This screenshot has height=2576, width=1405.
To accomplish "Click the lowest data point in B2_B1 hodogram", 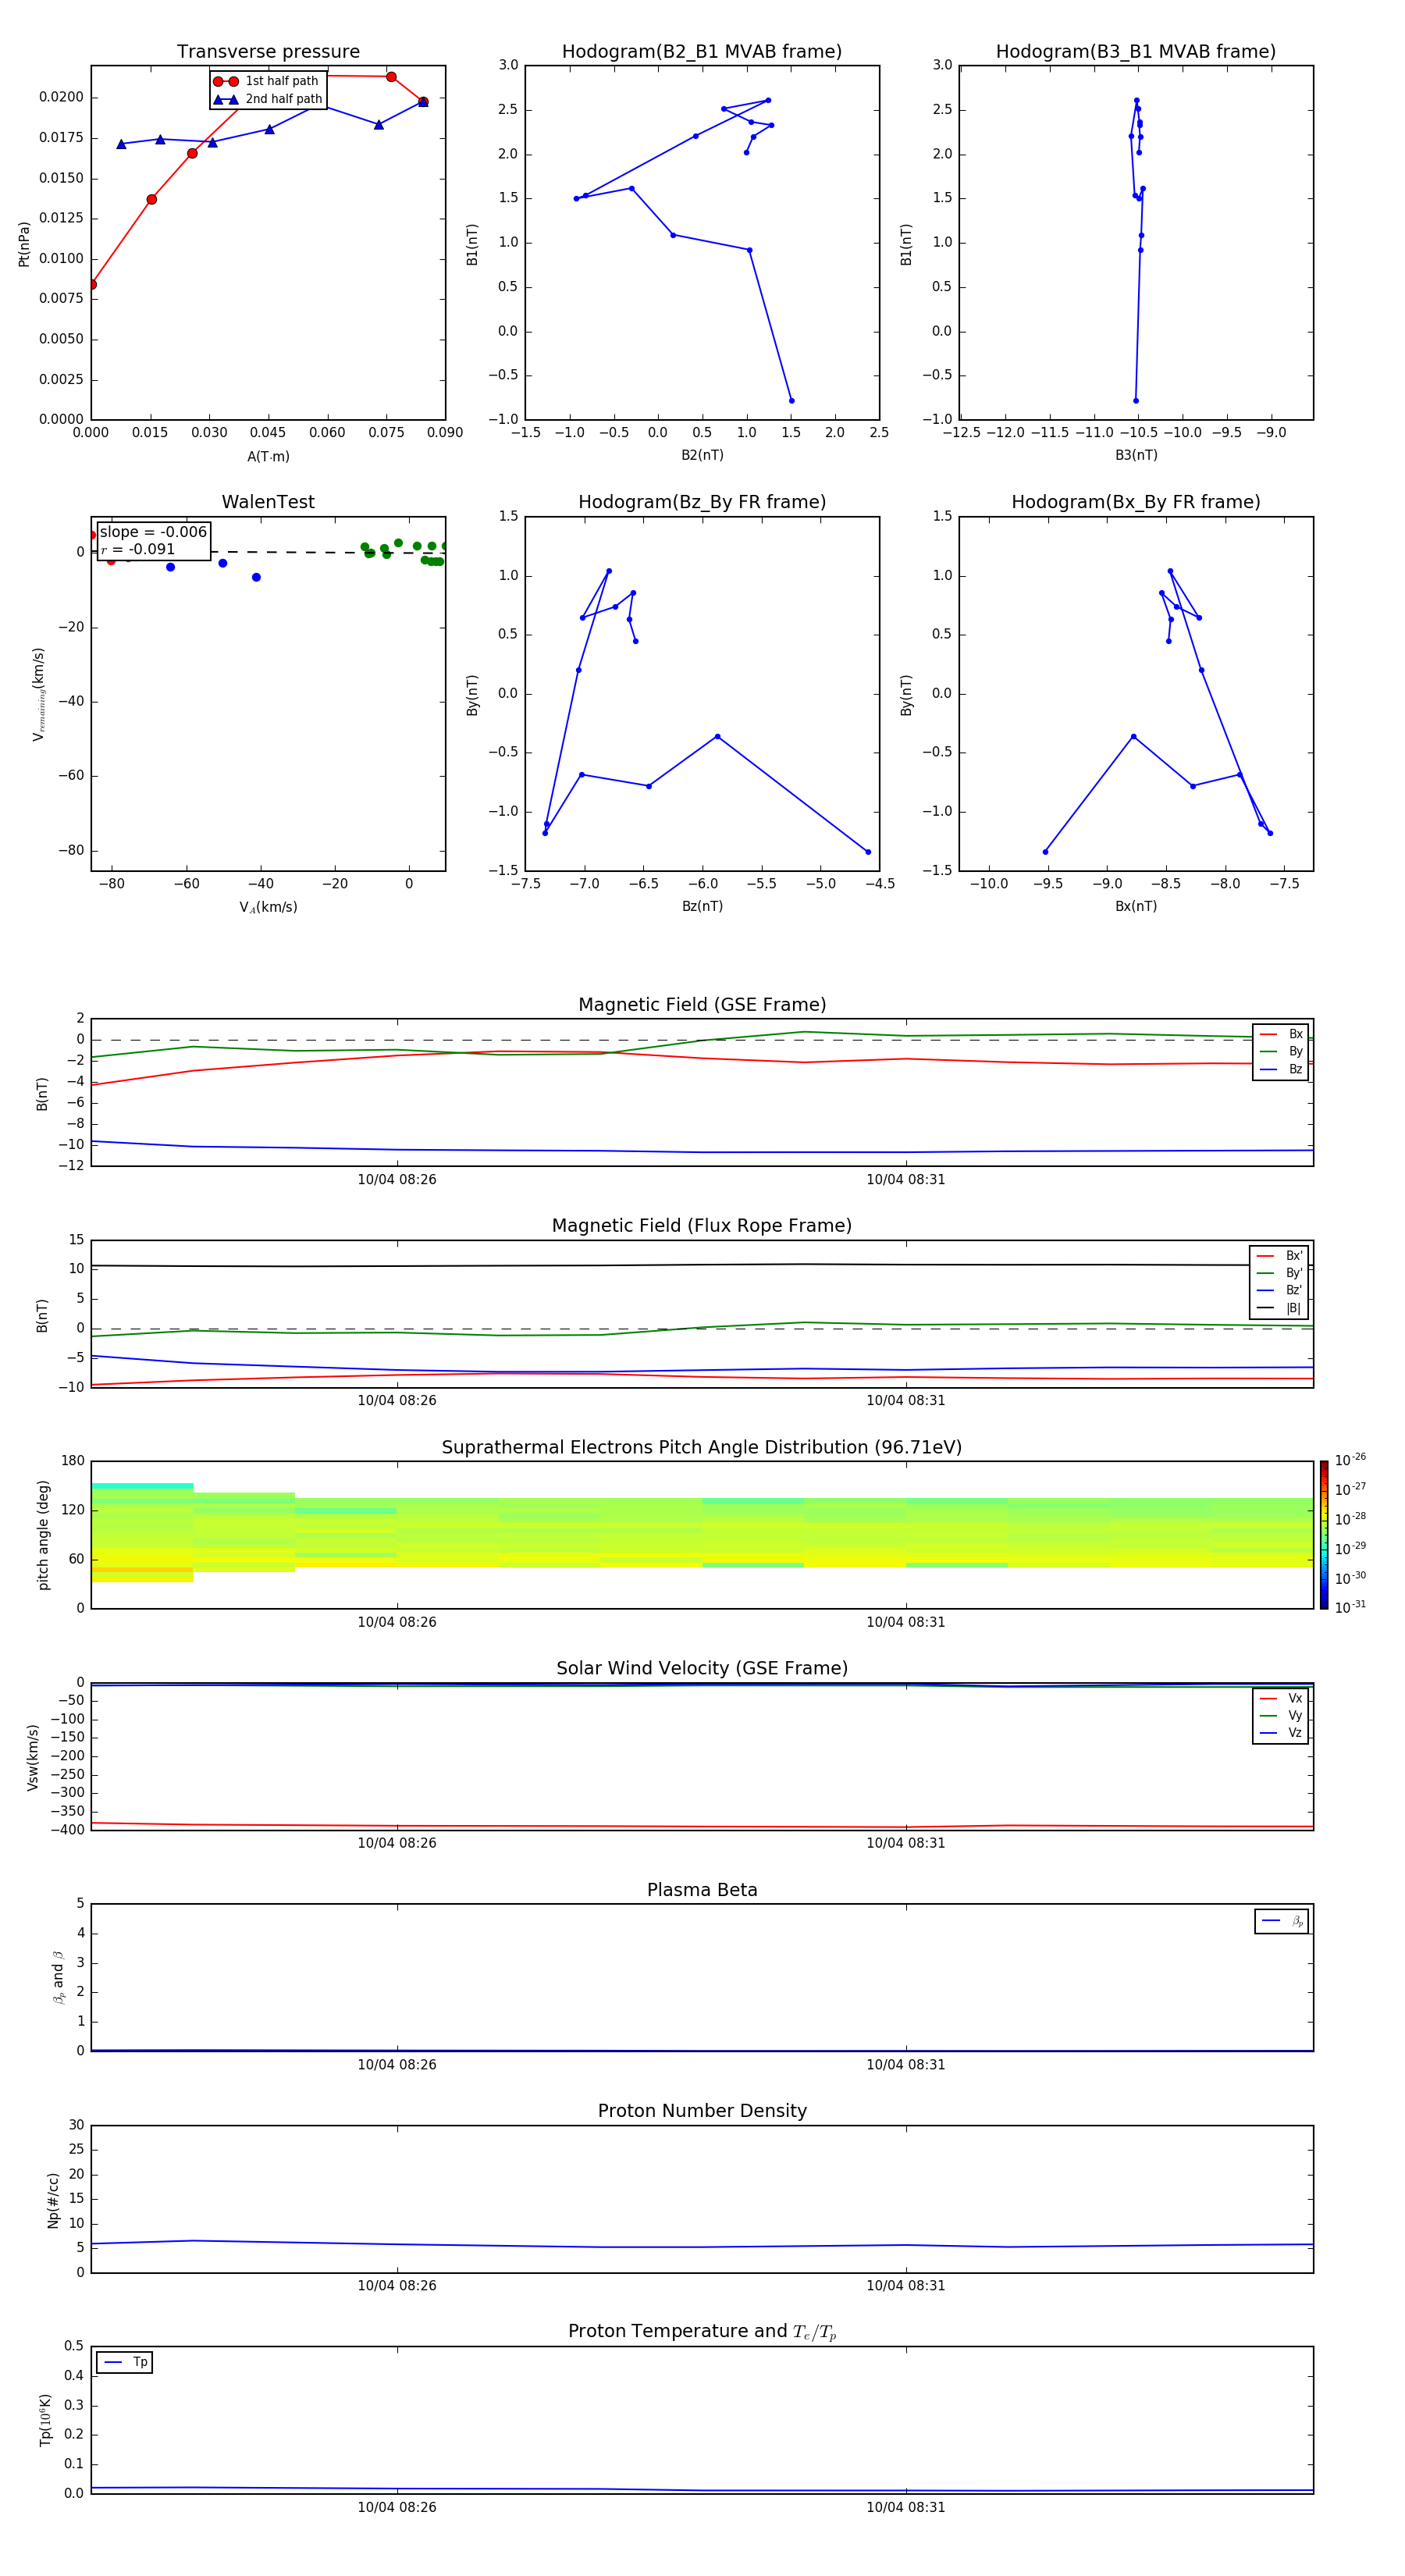I will tap(791, 401).
